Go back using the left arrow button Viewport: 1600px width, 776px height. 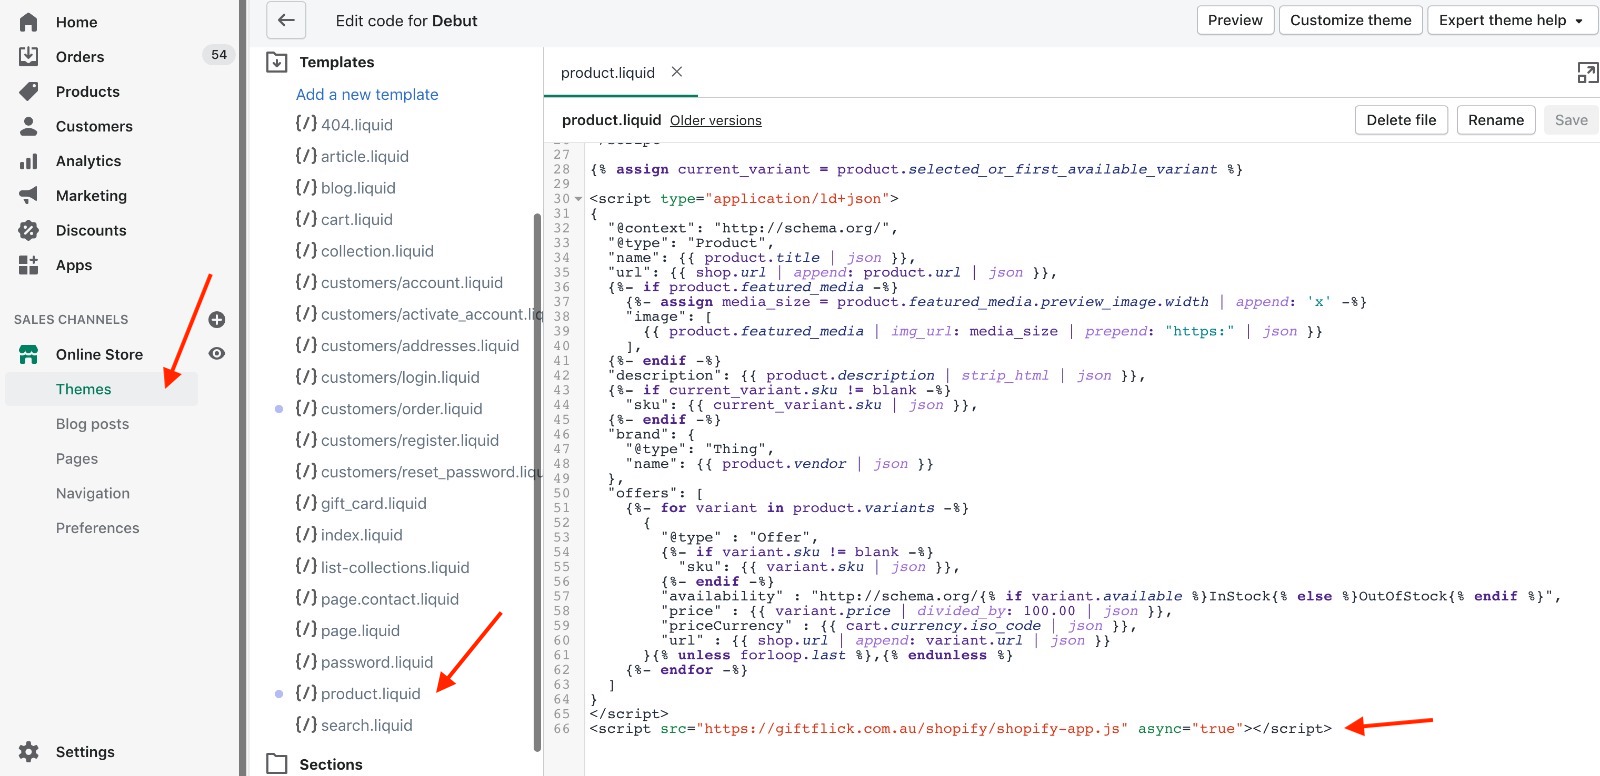[286, 20]
